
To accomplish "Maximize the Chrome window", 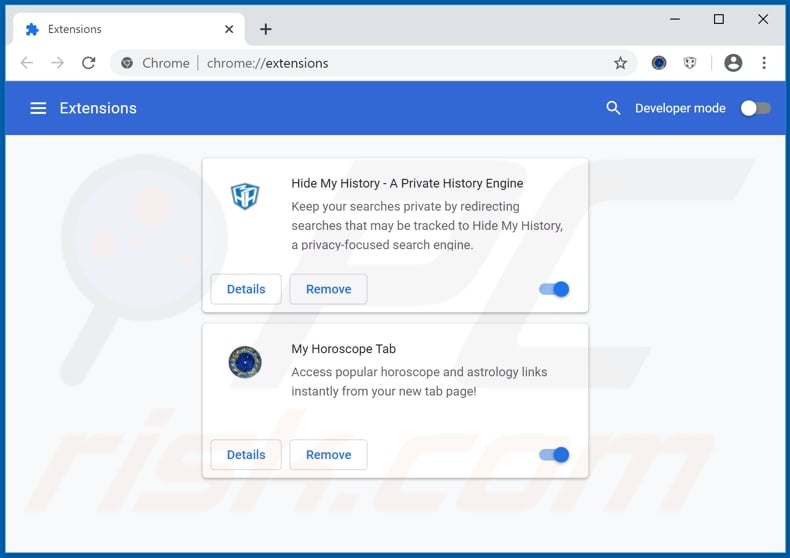I will click(719, 19).
